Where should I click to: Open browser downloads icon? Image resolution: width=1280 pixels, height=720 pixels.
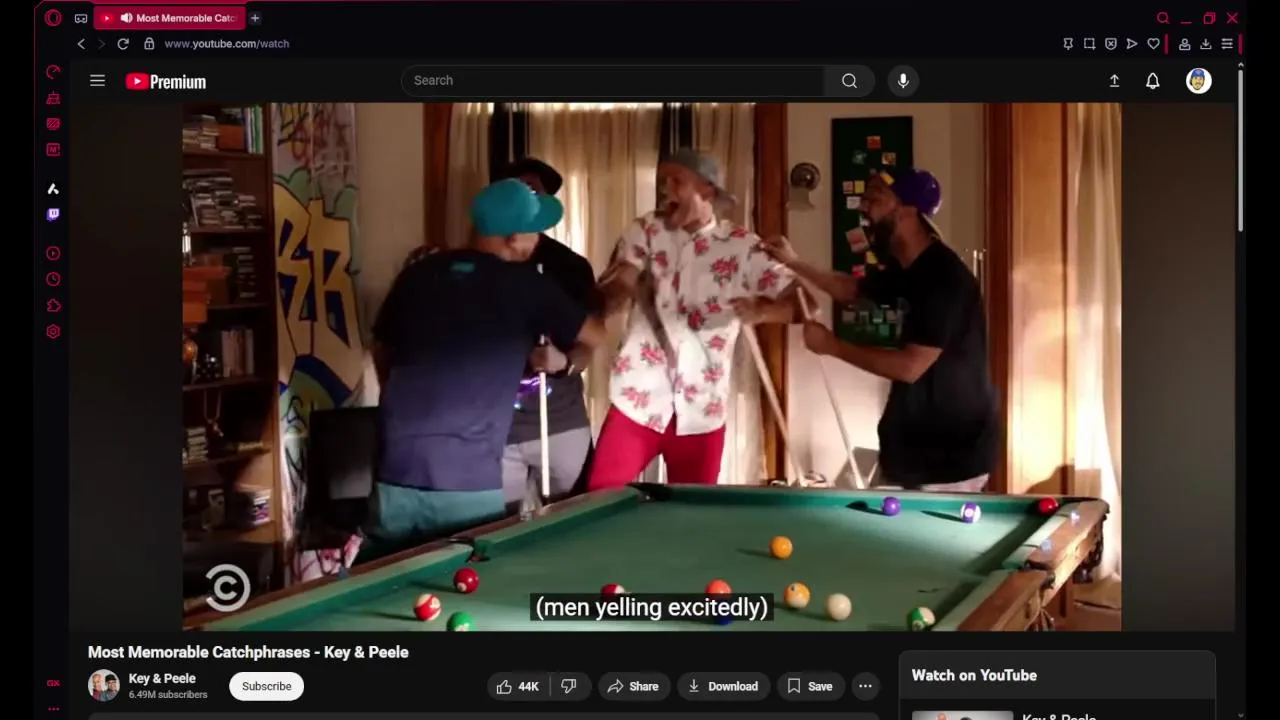[1206, 44]
